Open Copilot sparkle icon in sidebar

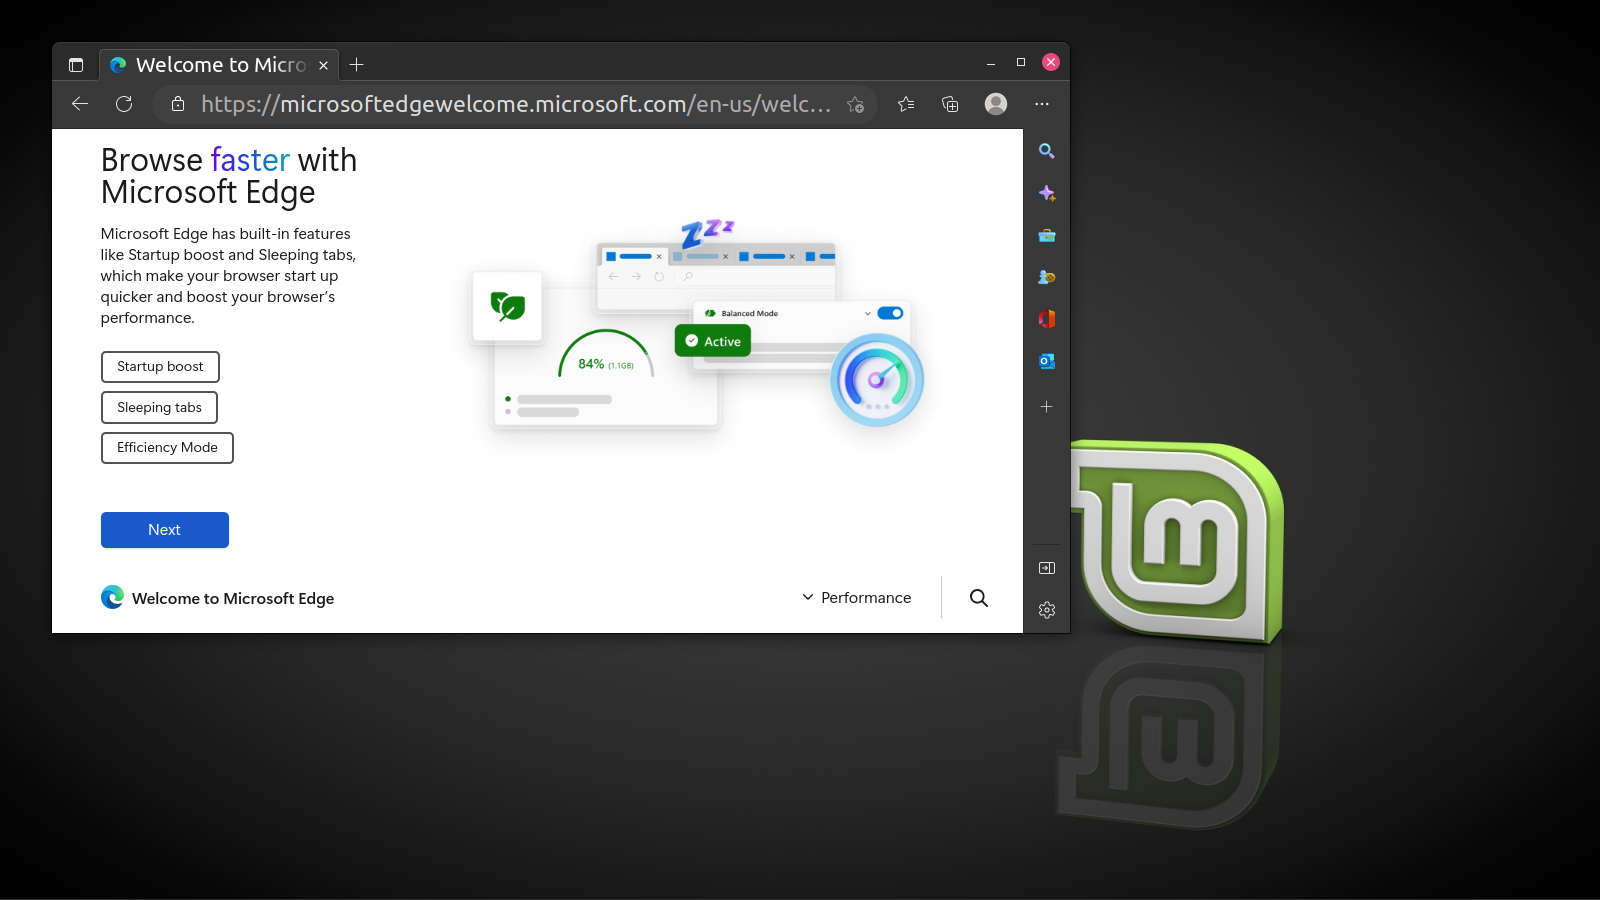[x=1047, y=193]
